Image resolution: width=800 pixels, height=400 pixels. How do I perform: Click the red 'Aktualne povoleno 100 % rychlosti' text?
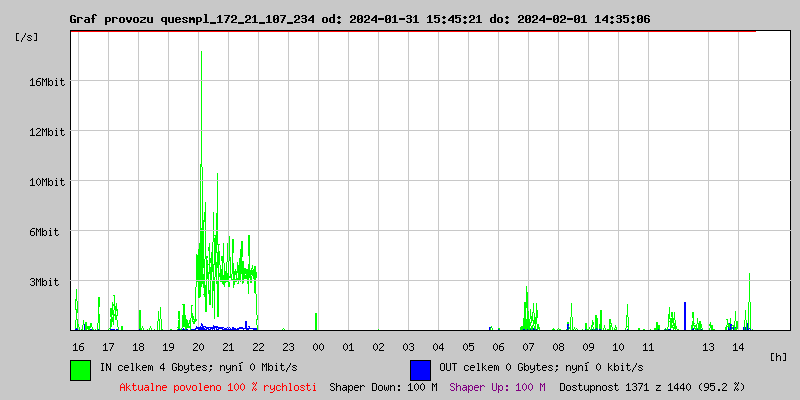218,387
